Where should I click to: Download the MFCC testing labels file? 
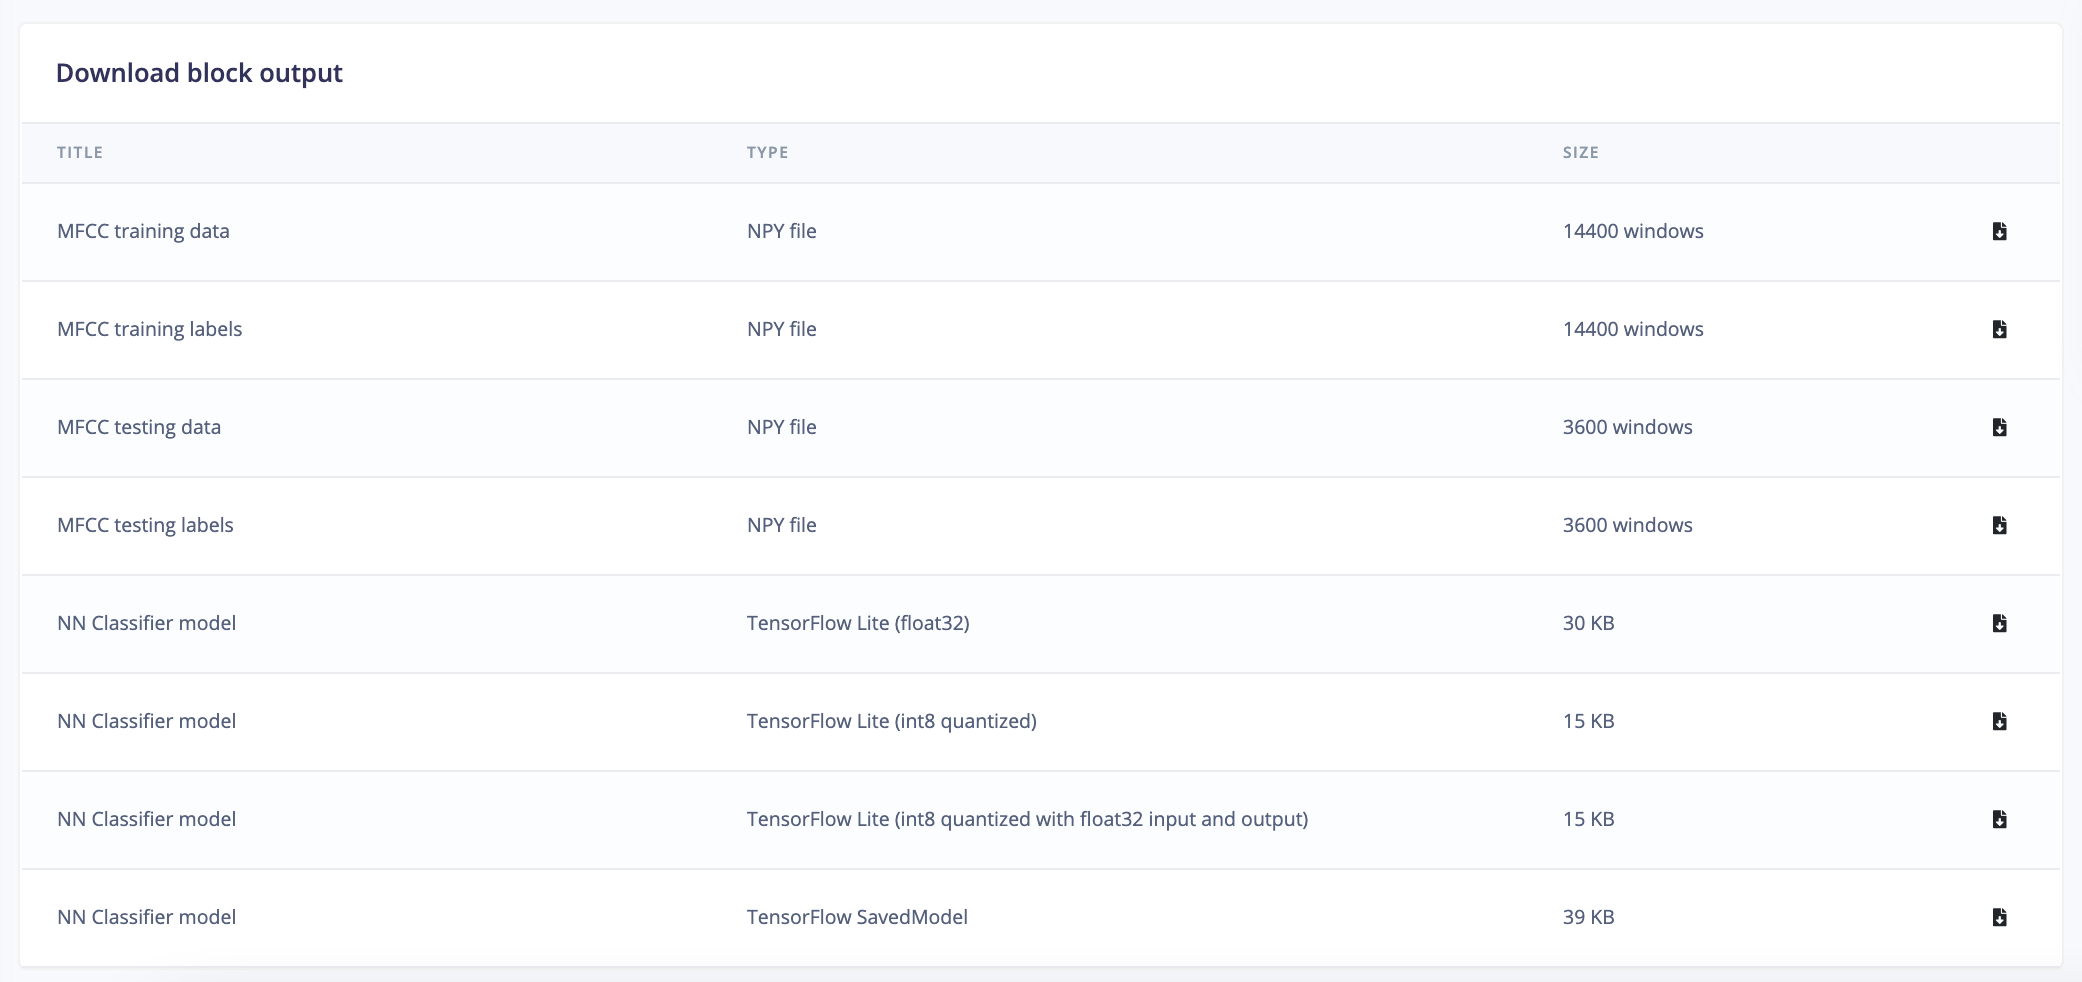coord(1999,525)
